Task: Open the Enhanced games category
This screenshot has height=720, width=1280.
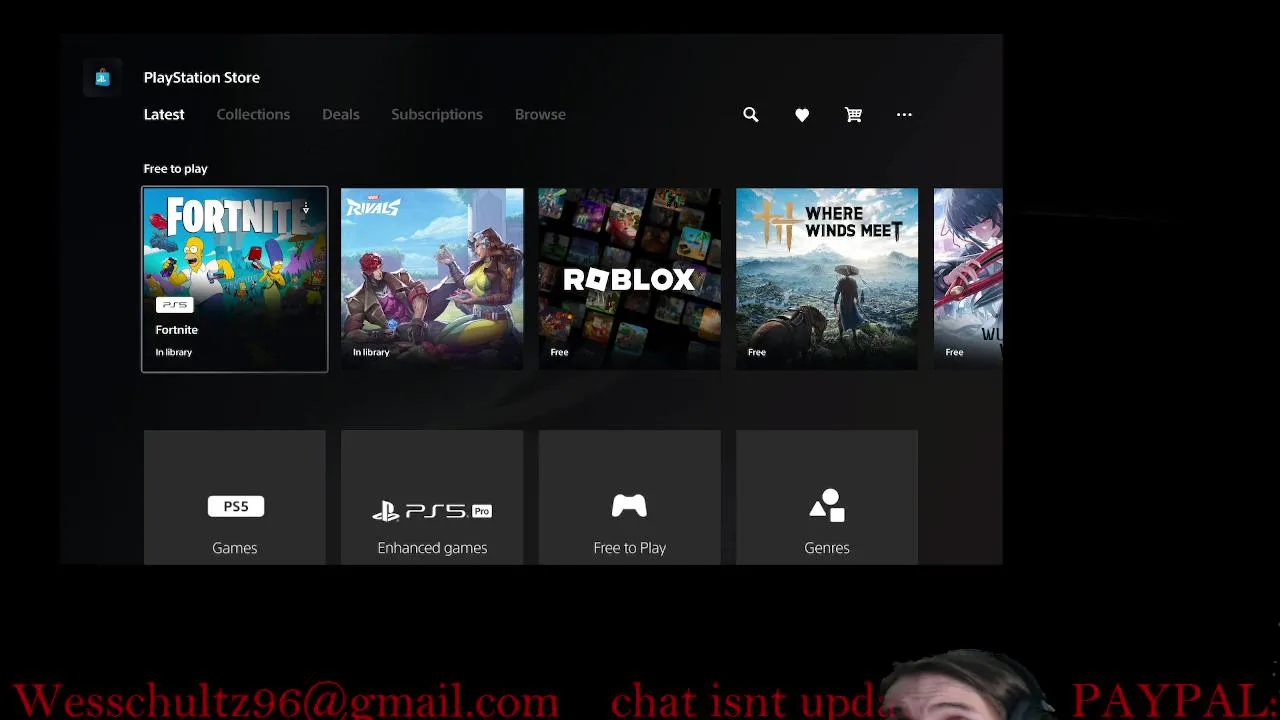Action: pyautogui.click(x=432, y=498)
